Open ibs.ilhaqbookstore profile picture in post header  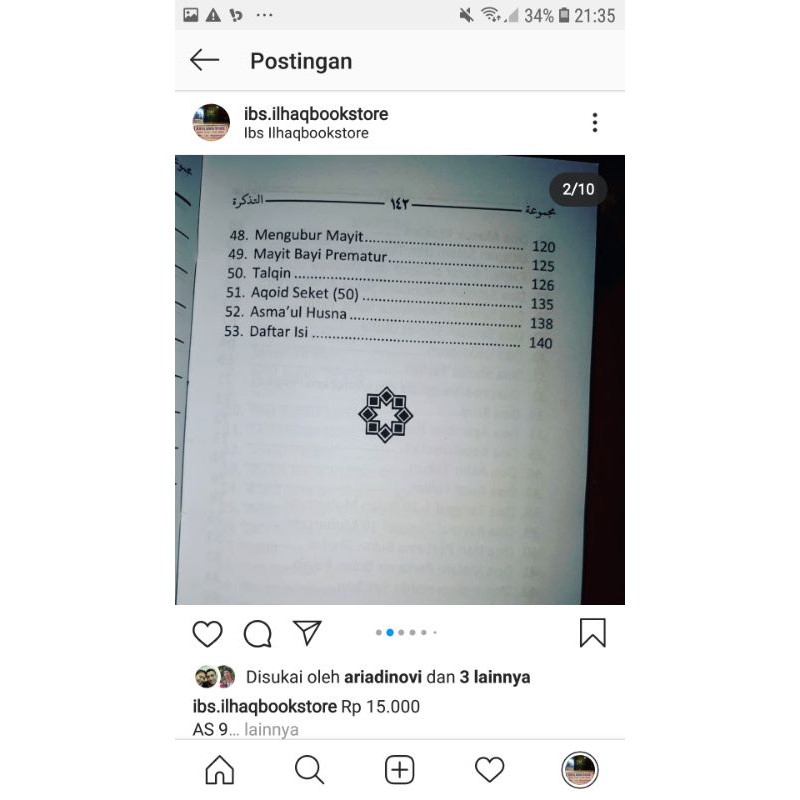pyautogui.click(x=211, y=122)
